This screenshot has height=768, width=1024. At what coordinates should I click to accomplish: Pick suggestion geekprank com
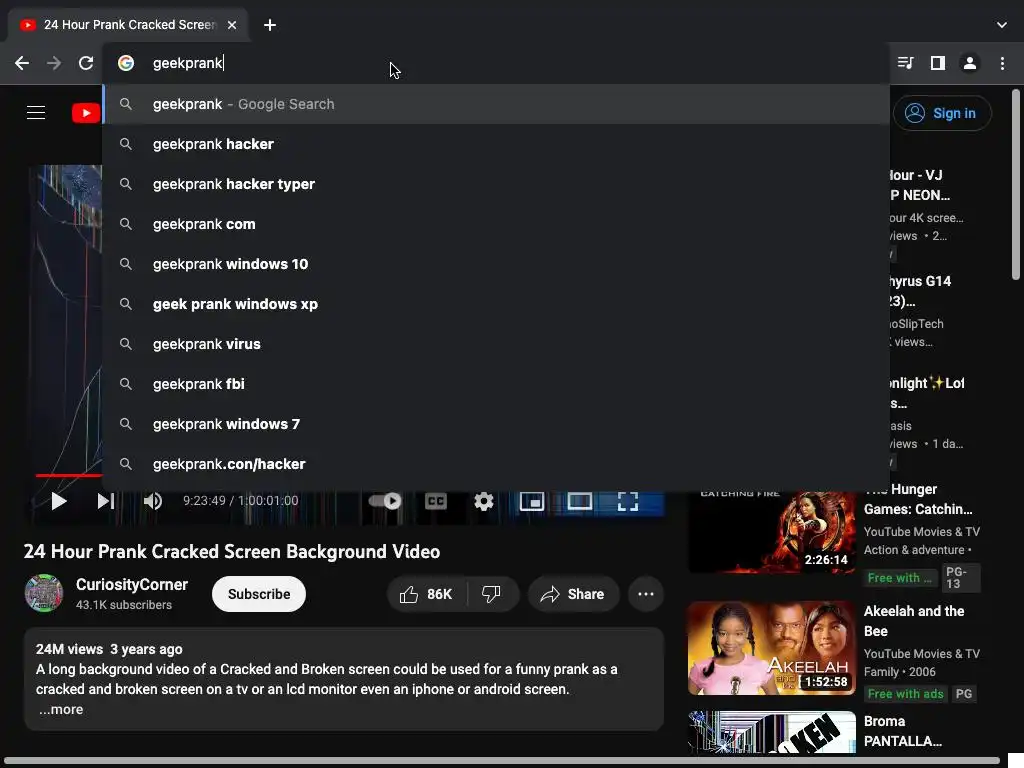click(496, 224)
